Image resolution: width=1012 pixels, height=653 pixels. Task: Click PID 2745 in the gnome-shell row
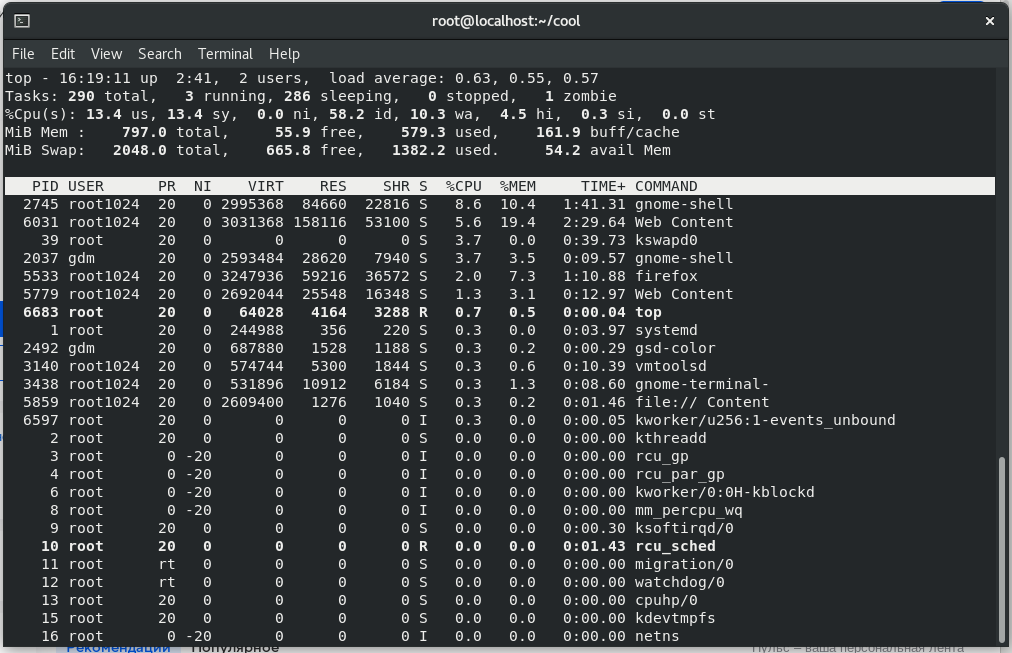coord(41,205)
